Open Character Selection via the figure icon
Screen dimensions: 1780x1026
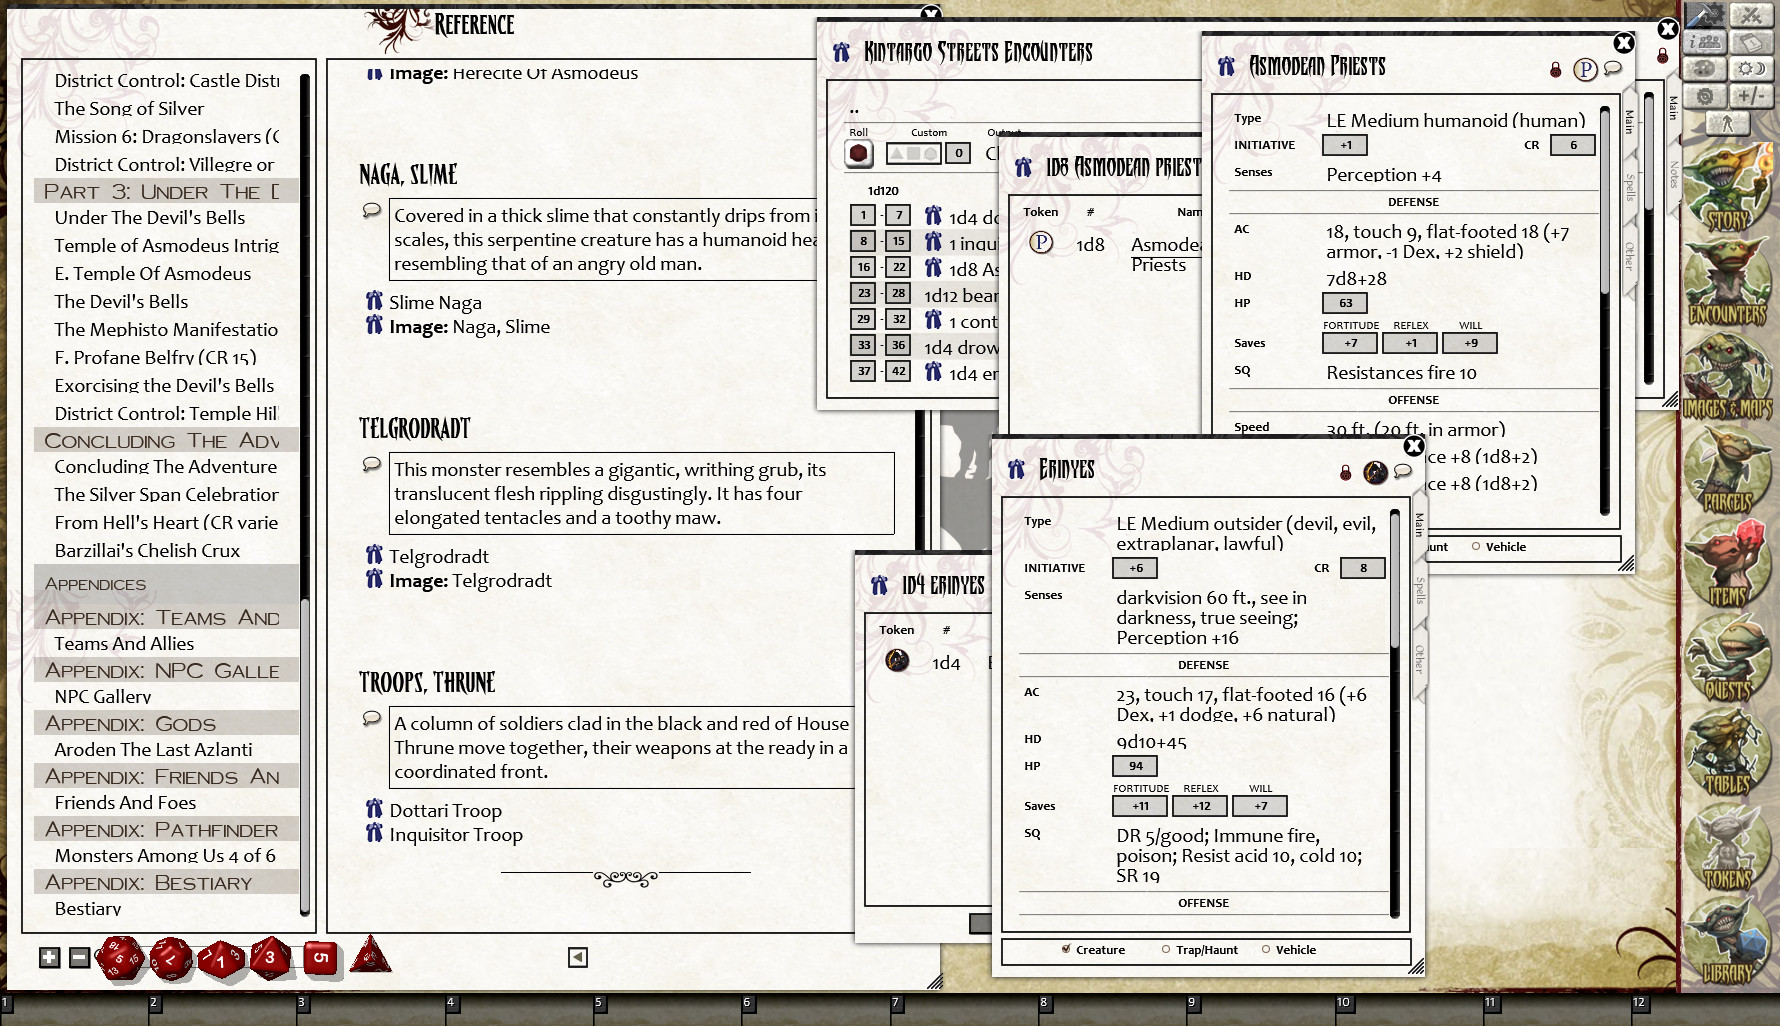pyautogui.click(x=1727, y=123)
